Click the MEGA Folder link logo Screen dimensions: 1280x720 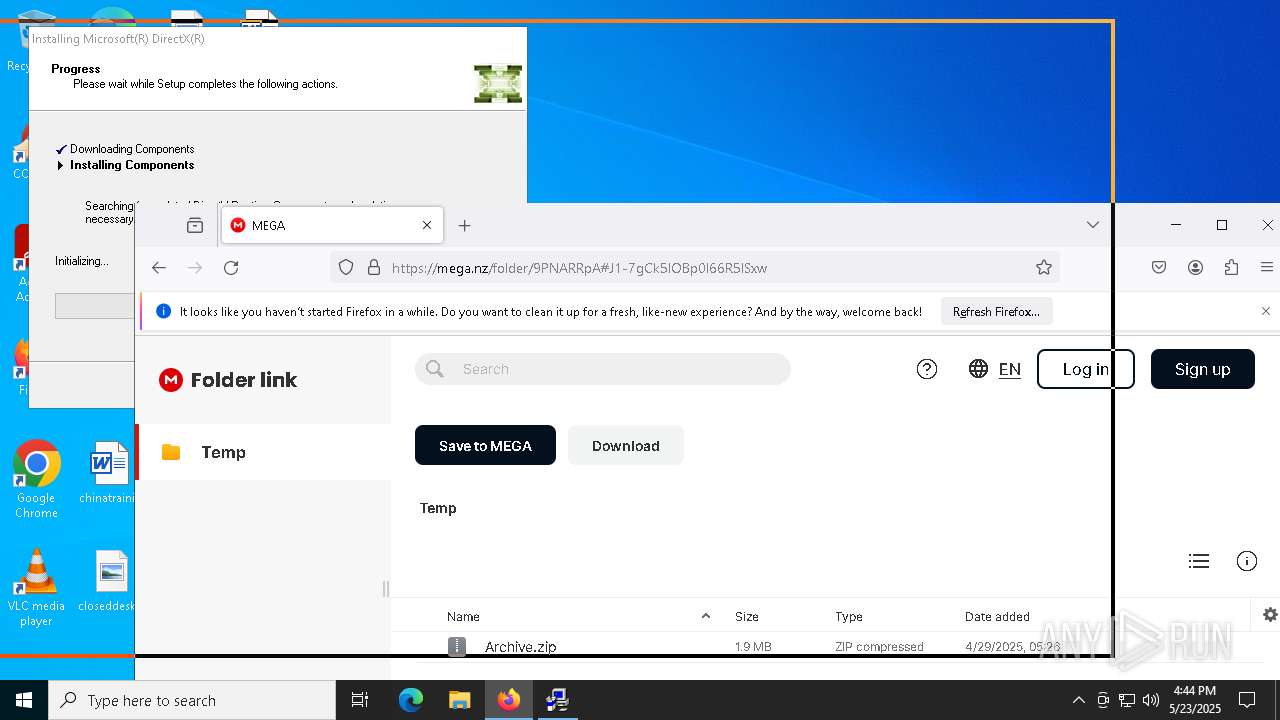[x=228, y=380]
